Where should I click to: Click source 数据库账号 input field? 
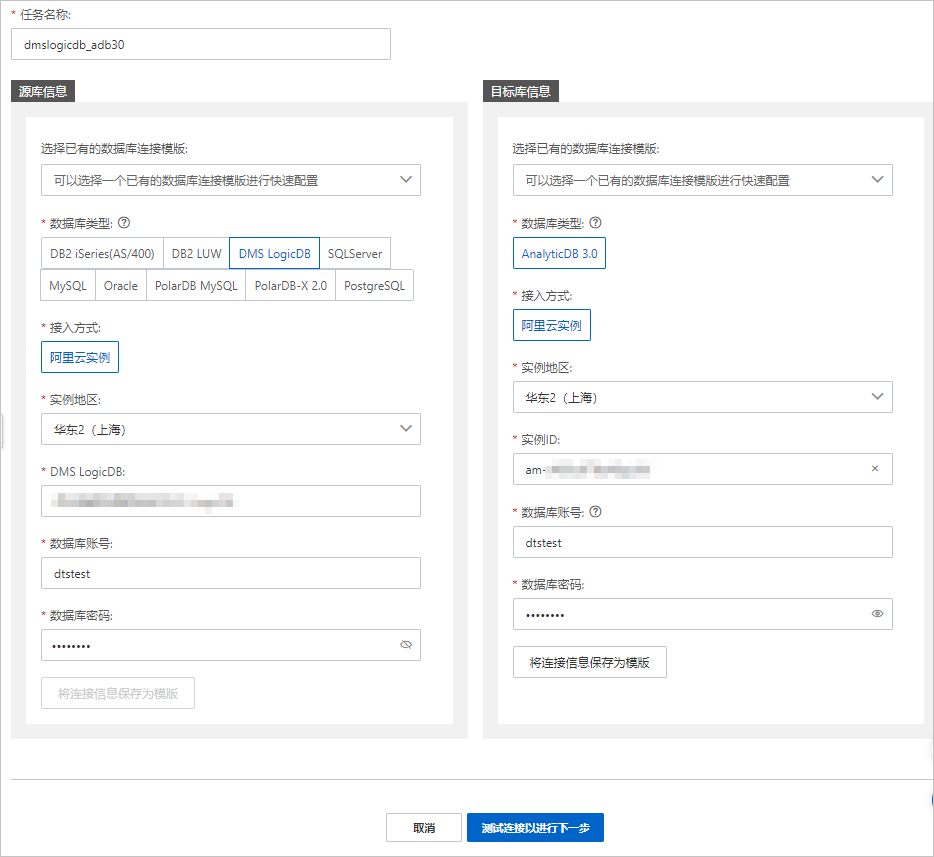click(x=231, y=574)
